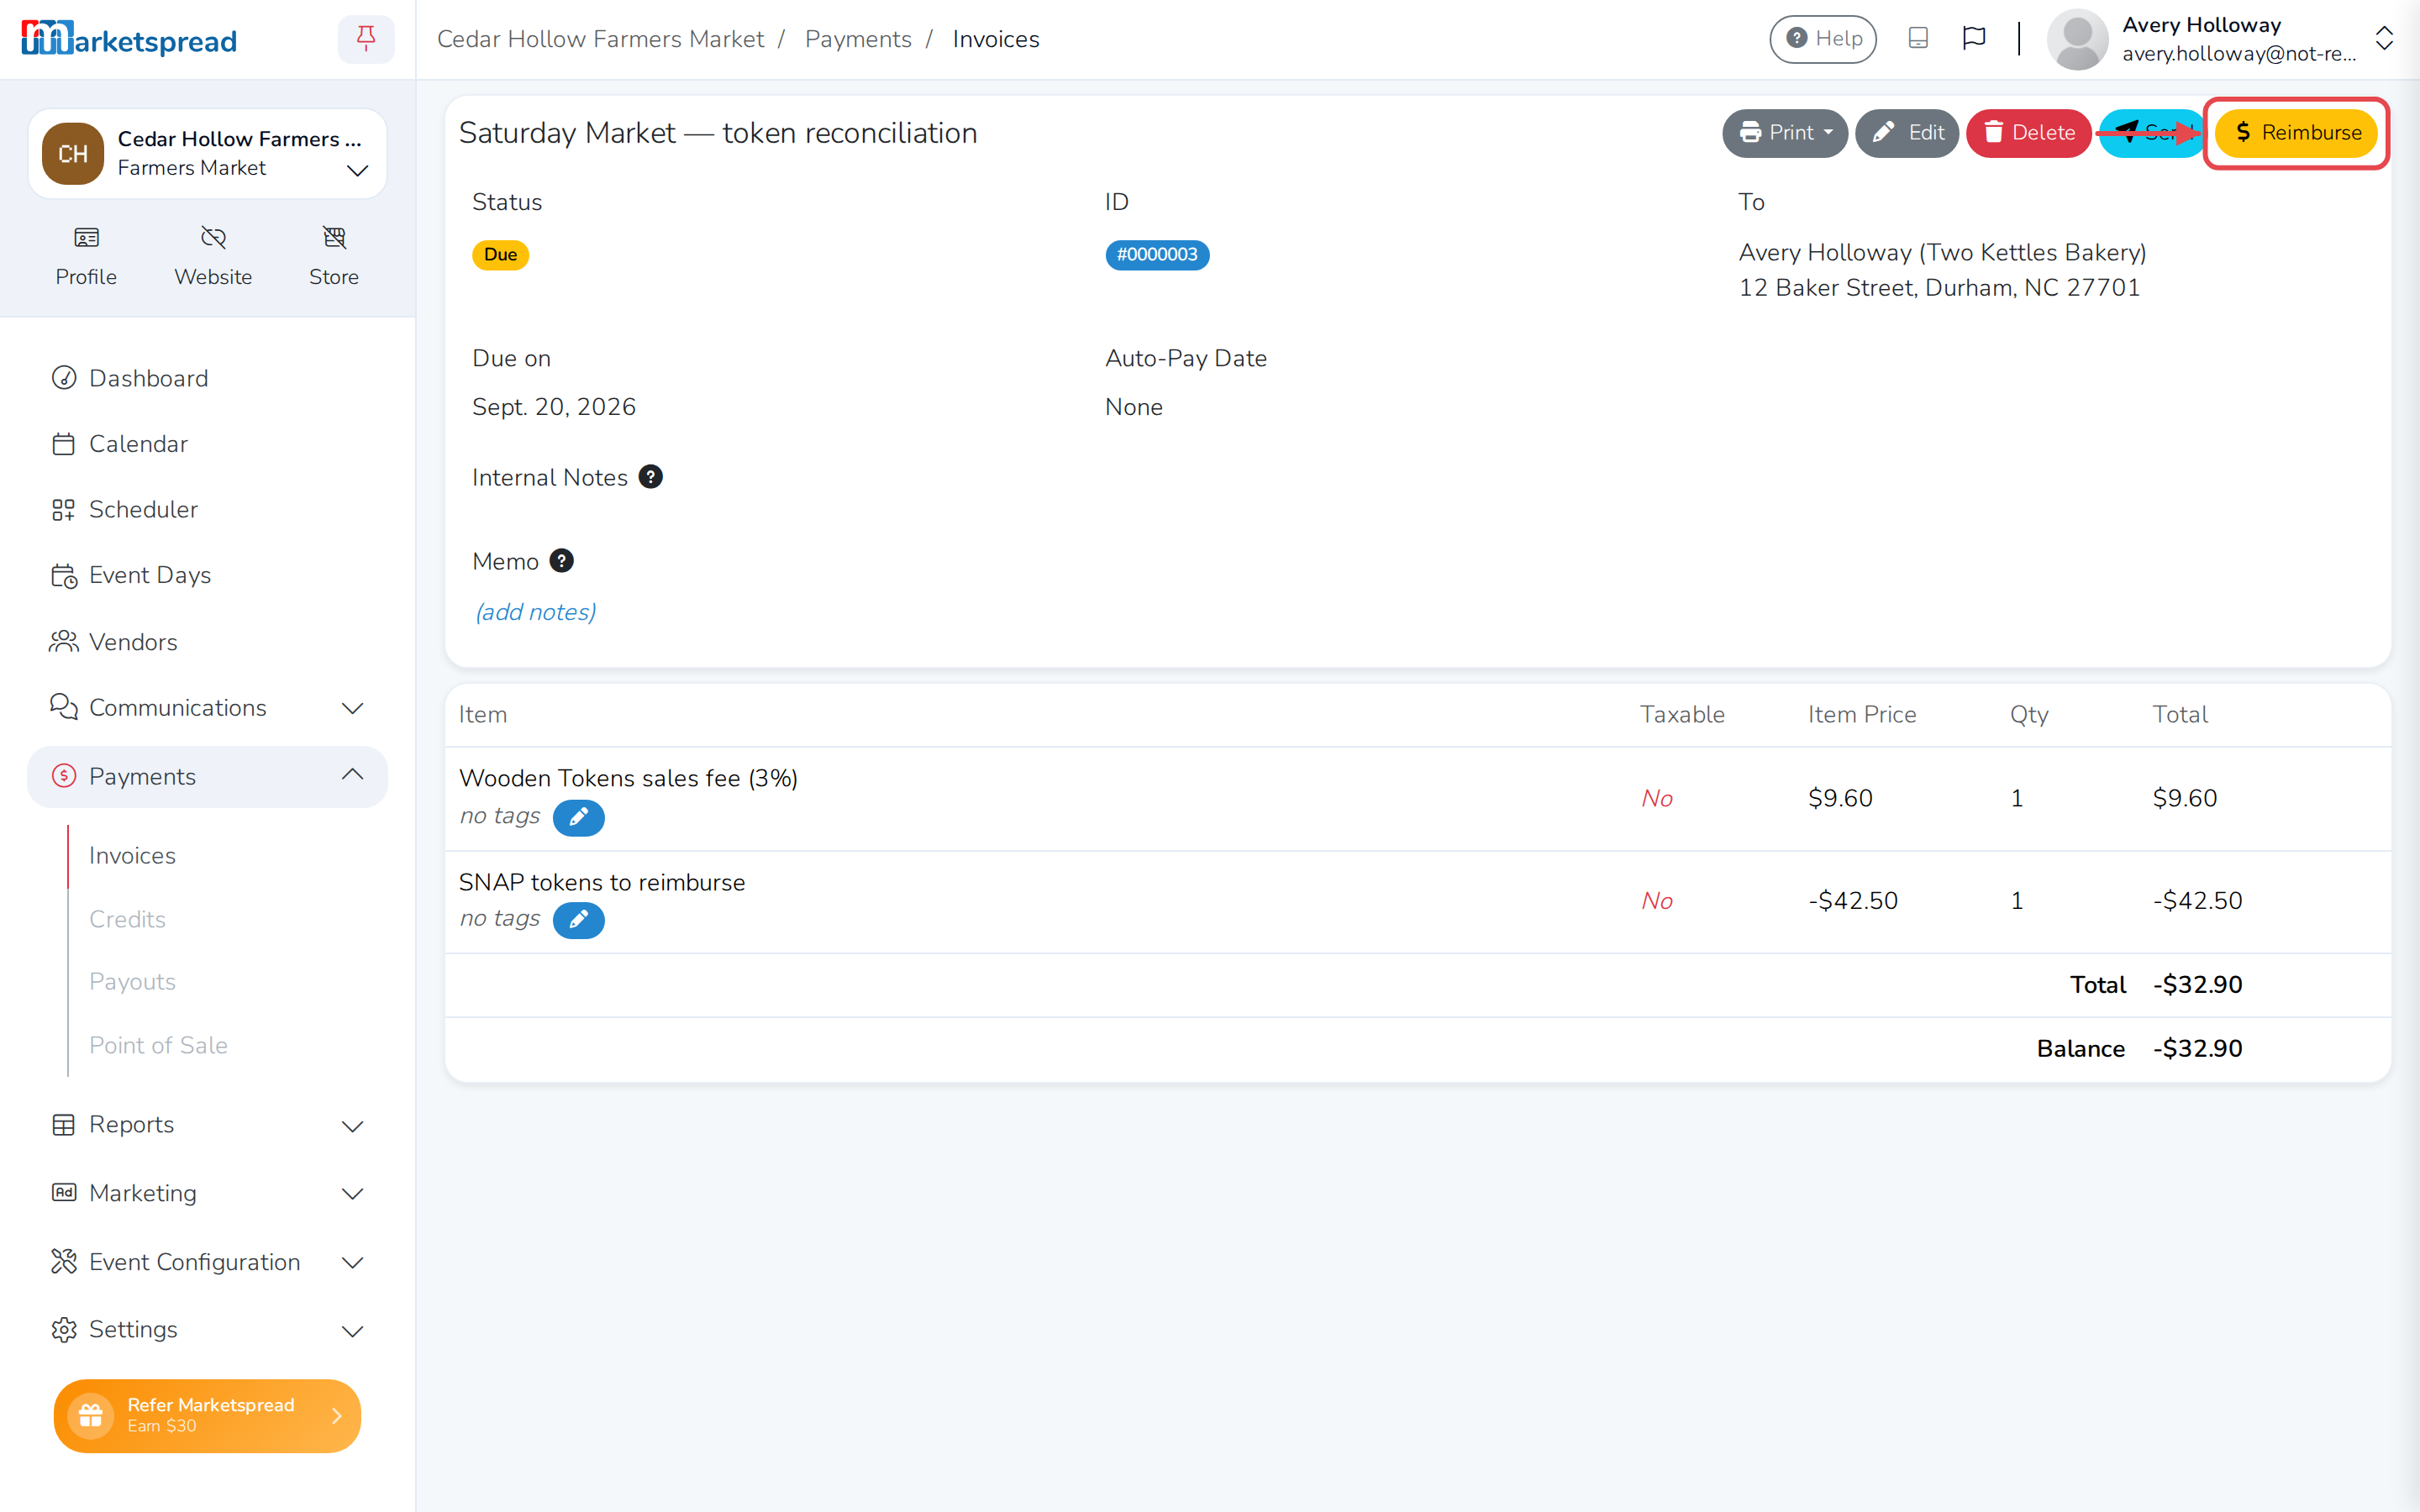
Task: Click the Vendors people icon
Action: 64,642
